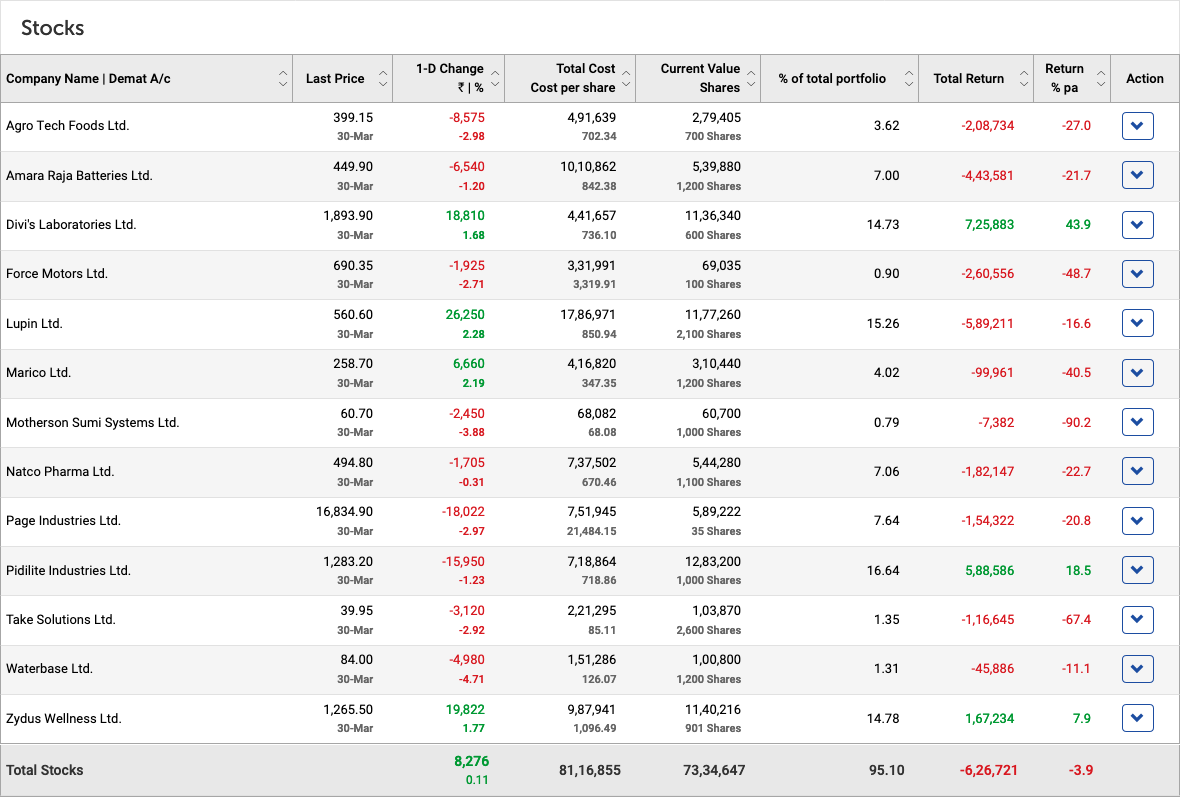Expand action menu for Force Motors

[x=1137, y=274]
